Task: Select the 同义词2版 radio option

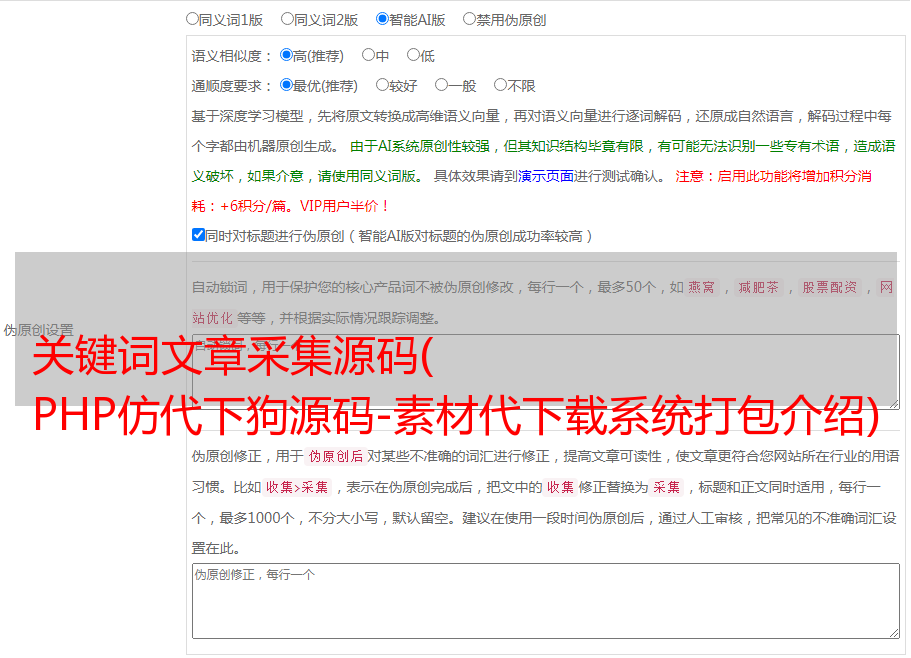Action: point(287,19)
